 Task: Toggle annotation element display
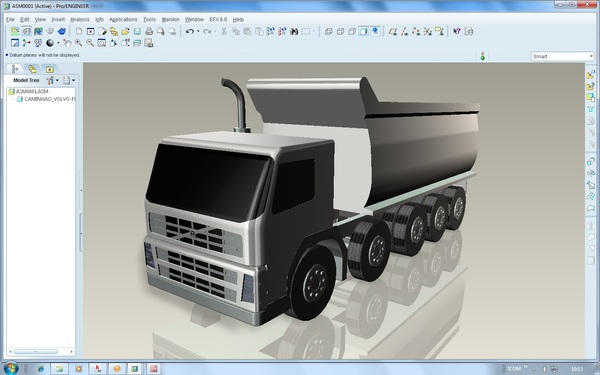pyautogui.click(x=439, y=31)
